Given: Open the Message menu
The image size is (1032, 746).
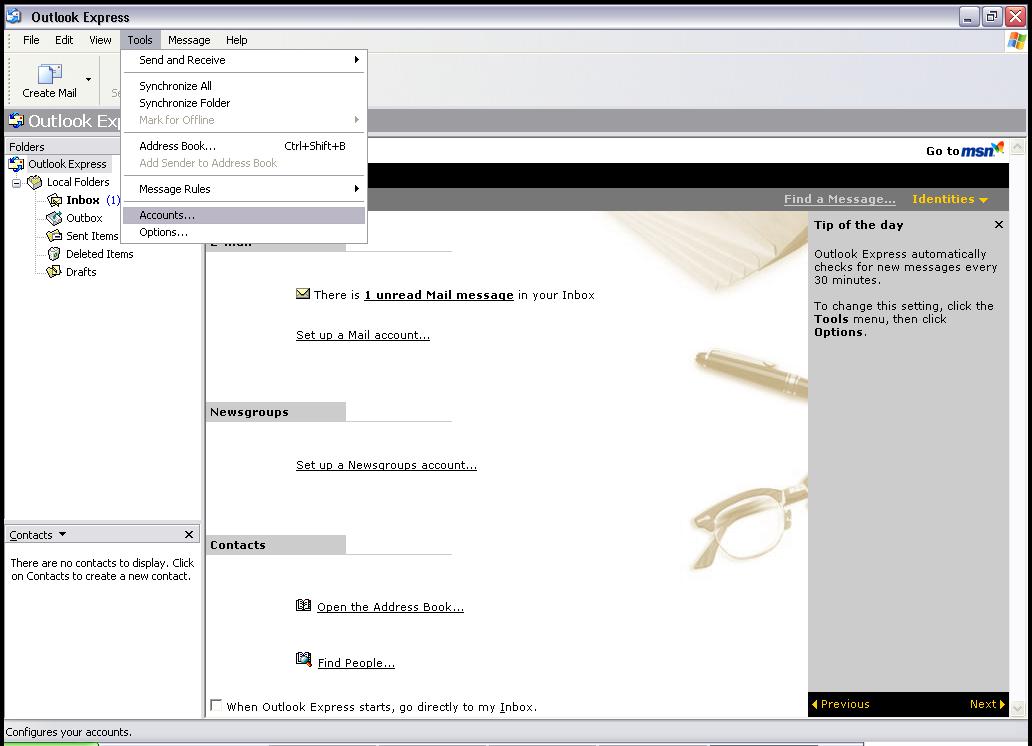Looking at the screenshot, I should [x=189, y=40].
